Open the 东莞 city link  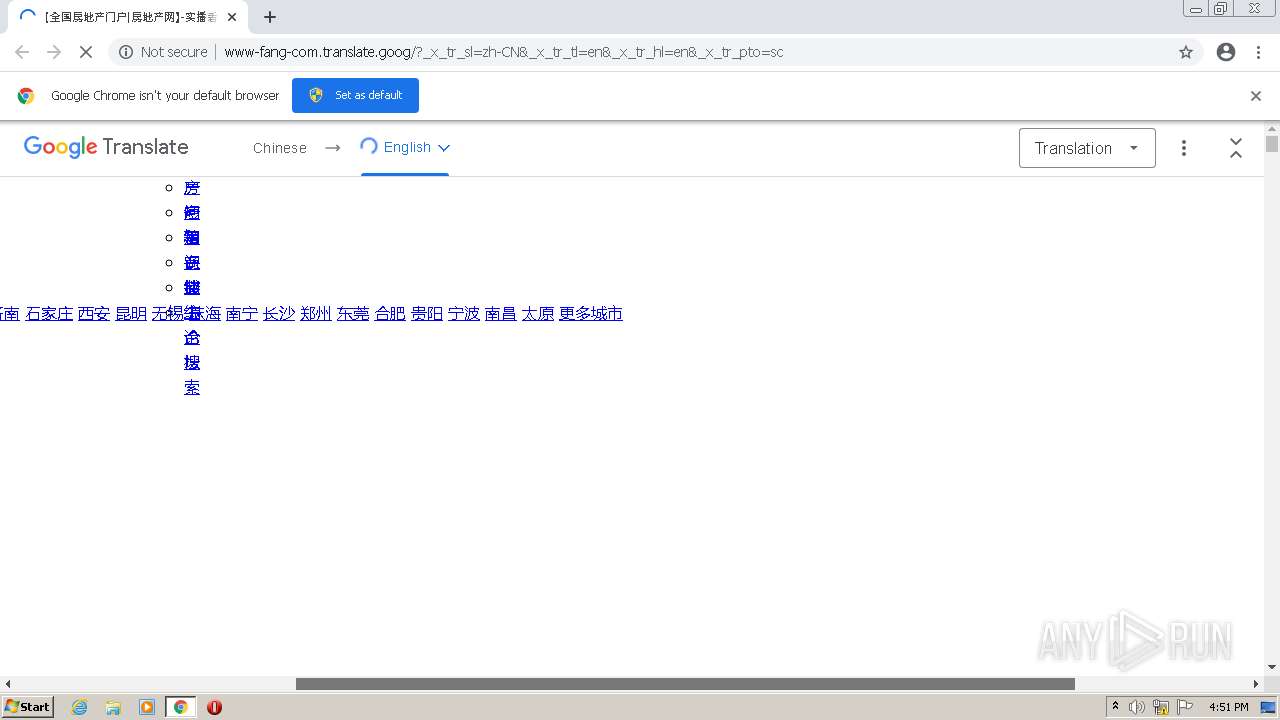[353, 314]
